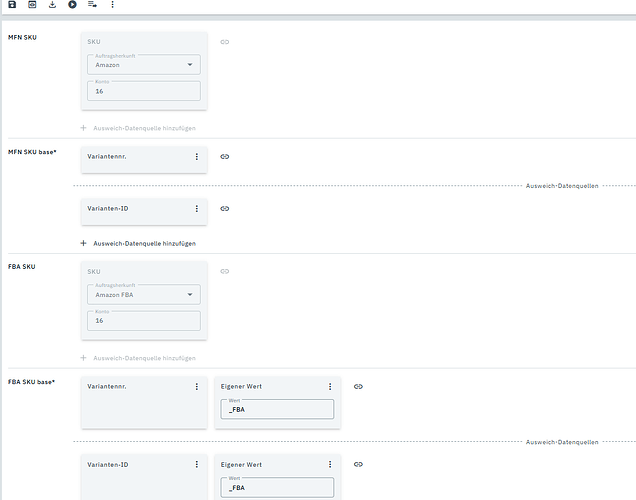This screenshot has width=636, height=500.
Task: Click the save icon in top toolbar
Action: click(12, 5)
